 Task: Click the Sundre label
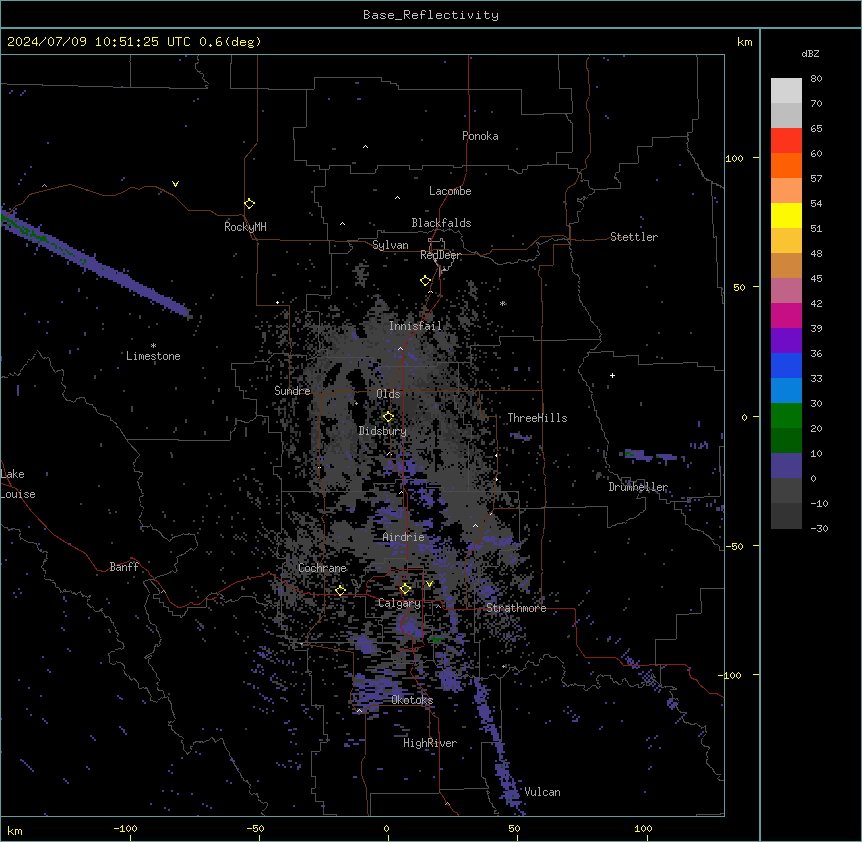click(292, 391)
